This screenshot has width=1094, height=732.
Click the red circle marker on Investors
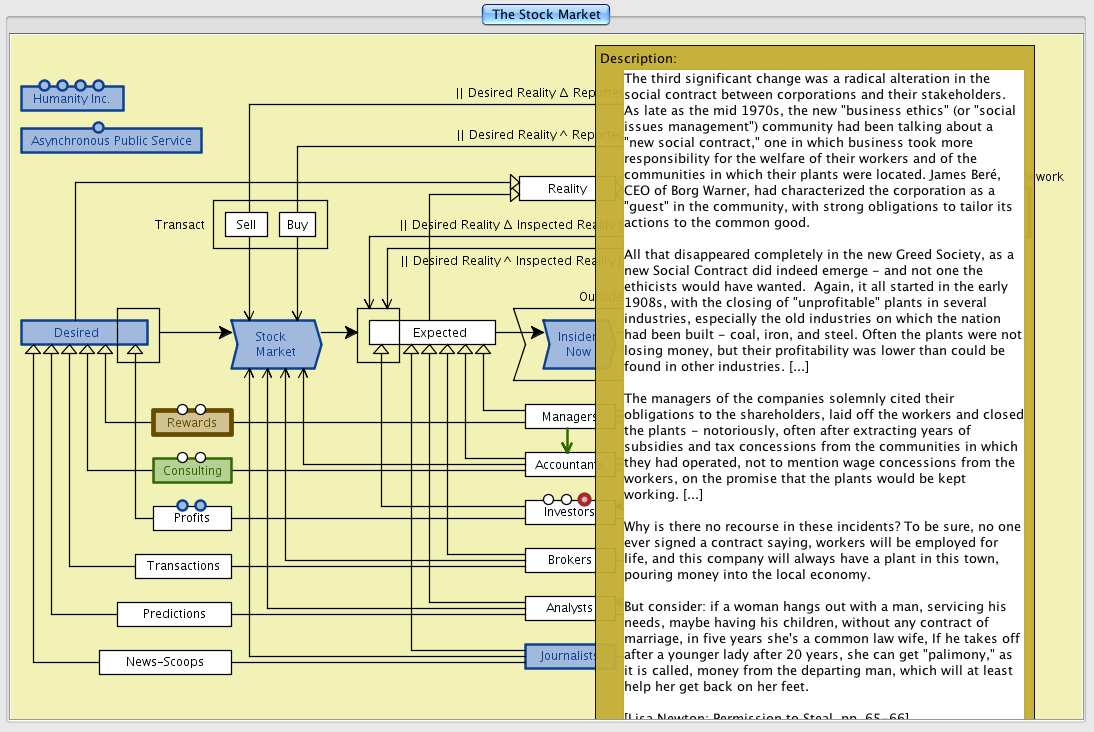coord(585,499)
